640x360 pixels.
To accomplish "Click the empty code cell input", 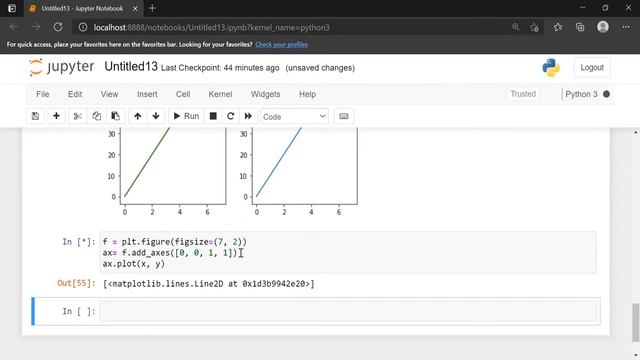I will click(x=348, y=311).
